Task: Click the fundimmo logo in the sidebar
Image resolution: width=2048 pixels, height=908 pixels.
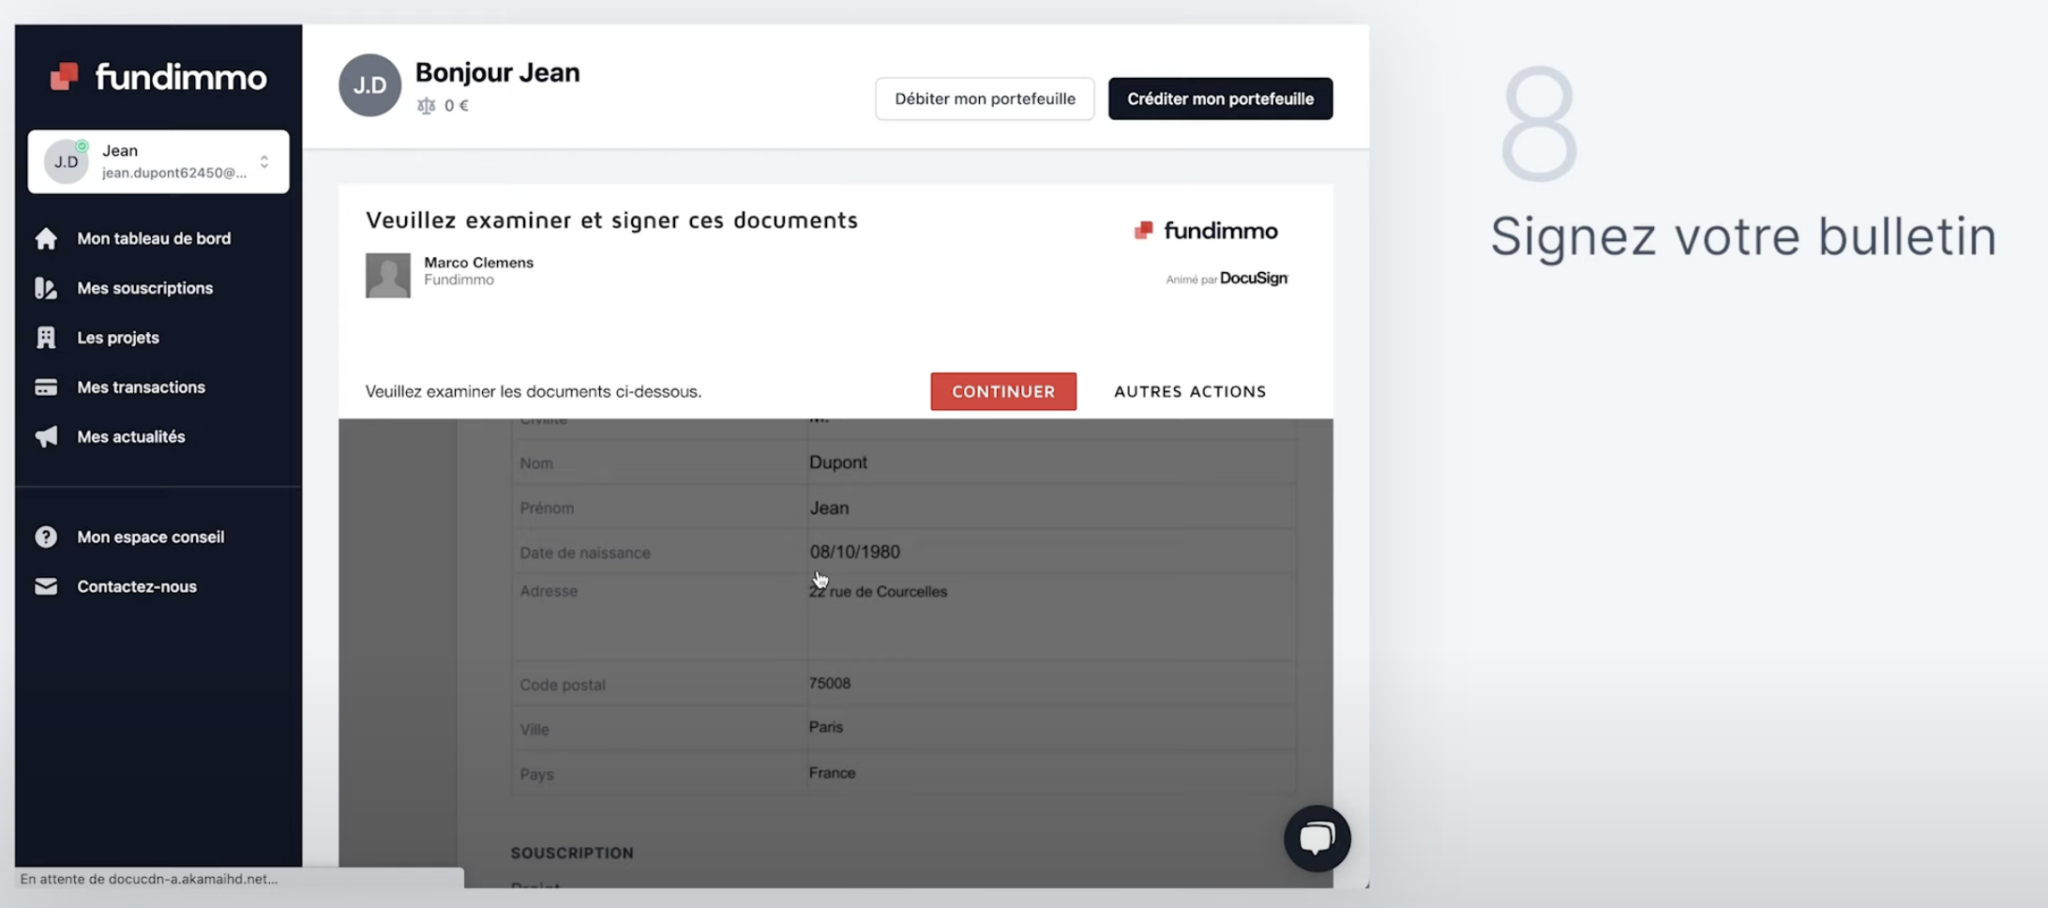Action: tap(158, 77)
